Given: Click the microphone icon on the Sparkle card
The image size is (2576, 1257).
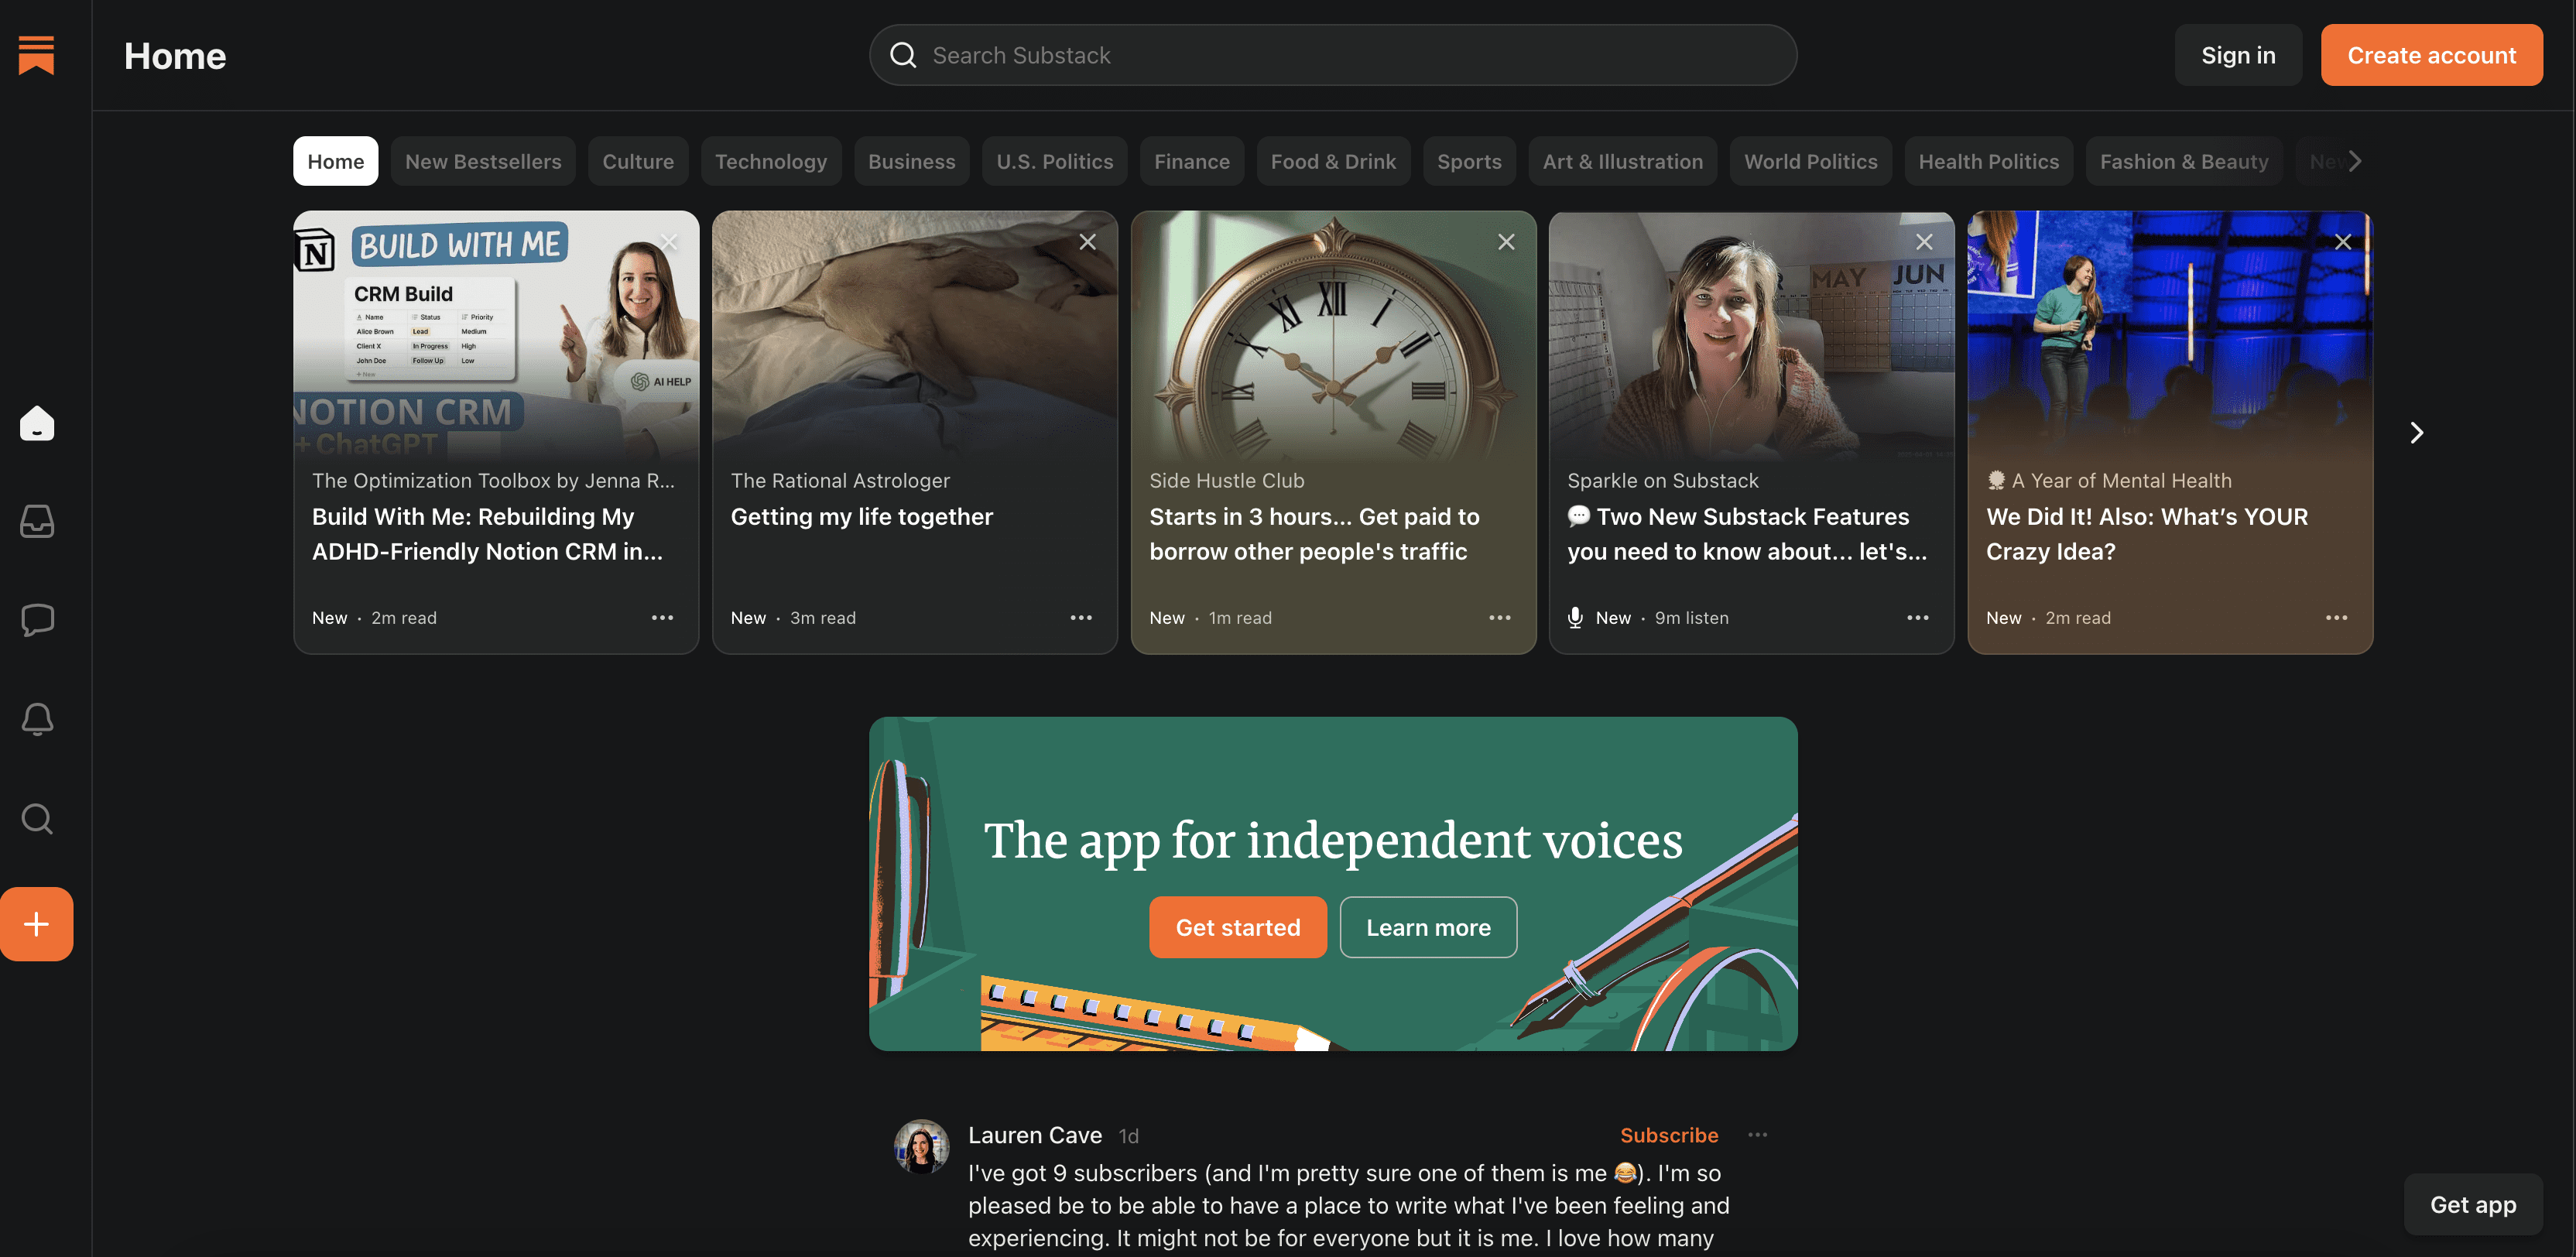Looking at the screenshot, I should click(1577, 617).
